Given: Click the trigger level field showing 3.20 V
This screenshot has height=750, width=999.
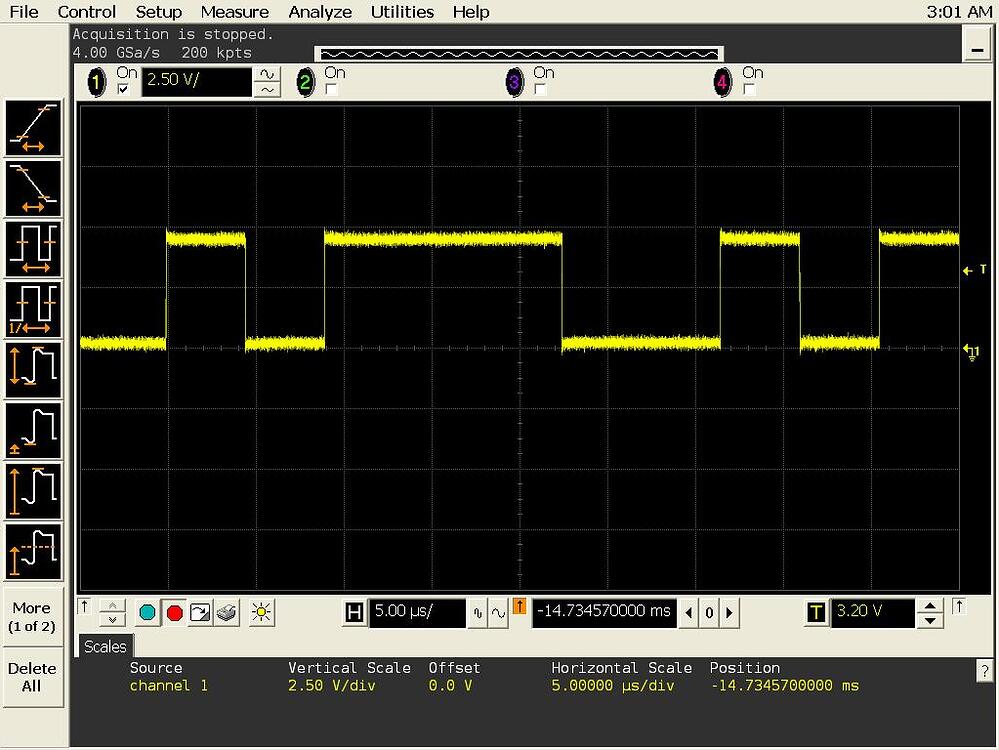Looking at the screenshot, I should pos(874,612).
